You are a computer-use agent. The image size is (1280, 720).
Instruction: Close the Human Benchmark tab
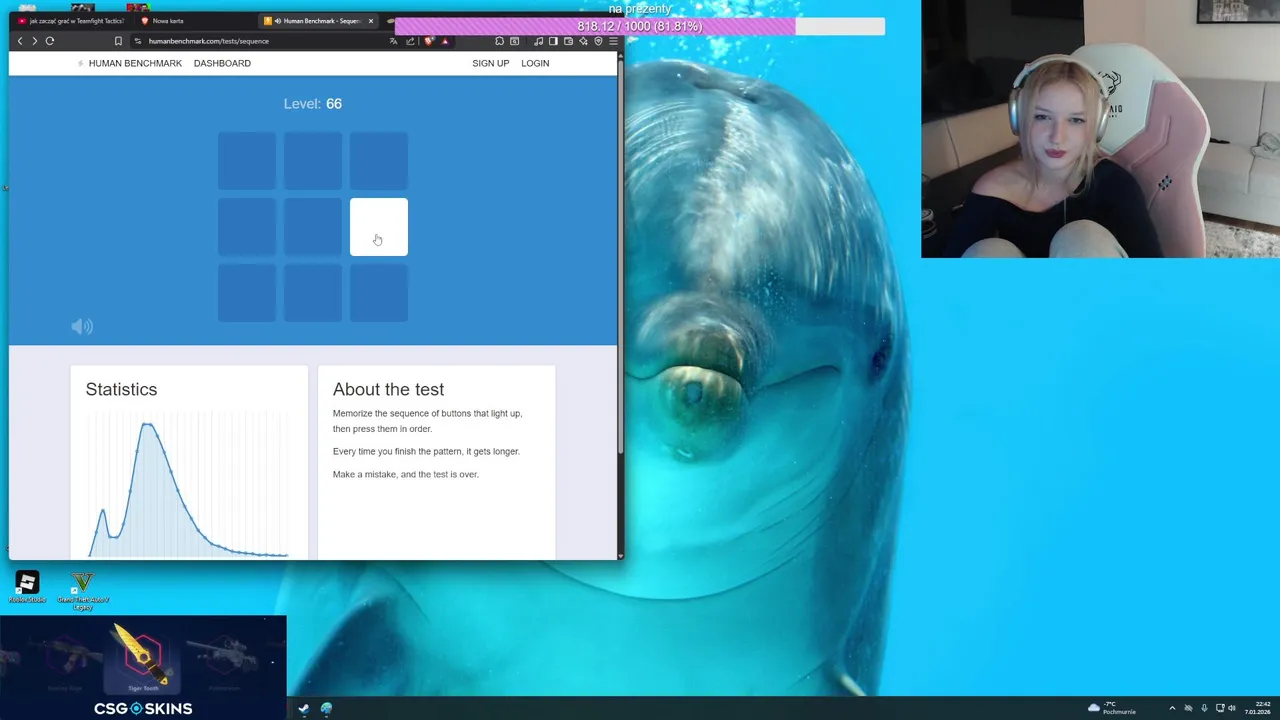pos(371,20)
